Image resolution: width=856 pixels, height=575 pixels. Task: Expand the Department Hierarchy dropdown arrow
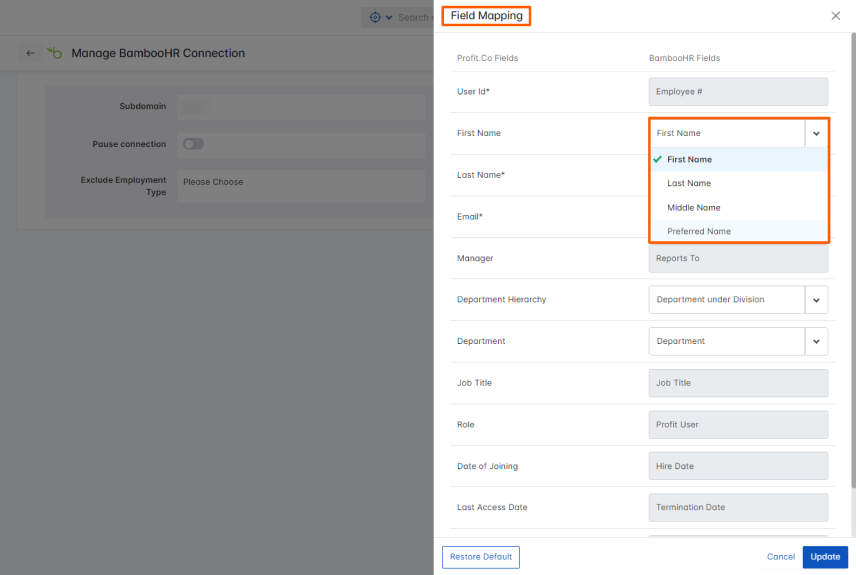pyautogui.click(x=816, y=300)
